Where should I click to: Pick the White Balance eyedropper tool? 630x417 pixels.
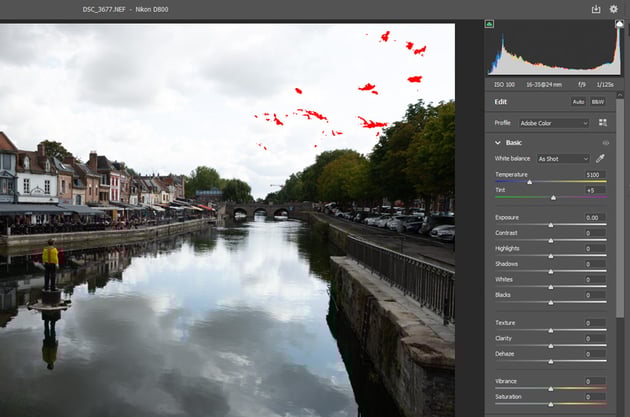pyautogui.click(x=601, y=158)
